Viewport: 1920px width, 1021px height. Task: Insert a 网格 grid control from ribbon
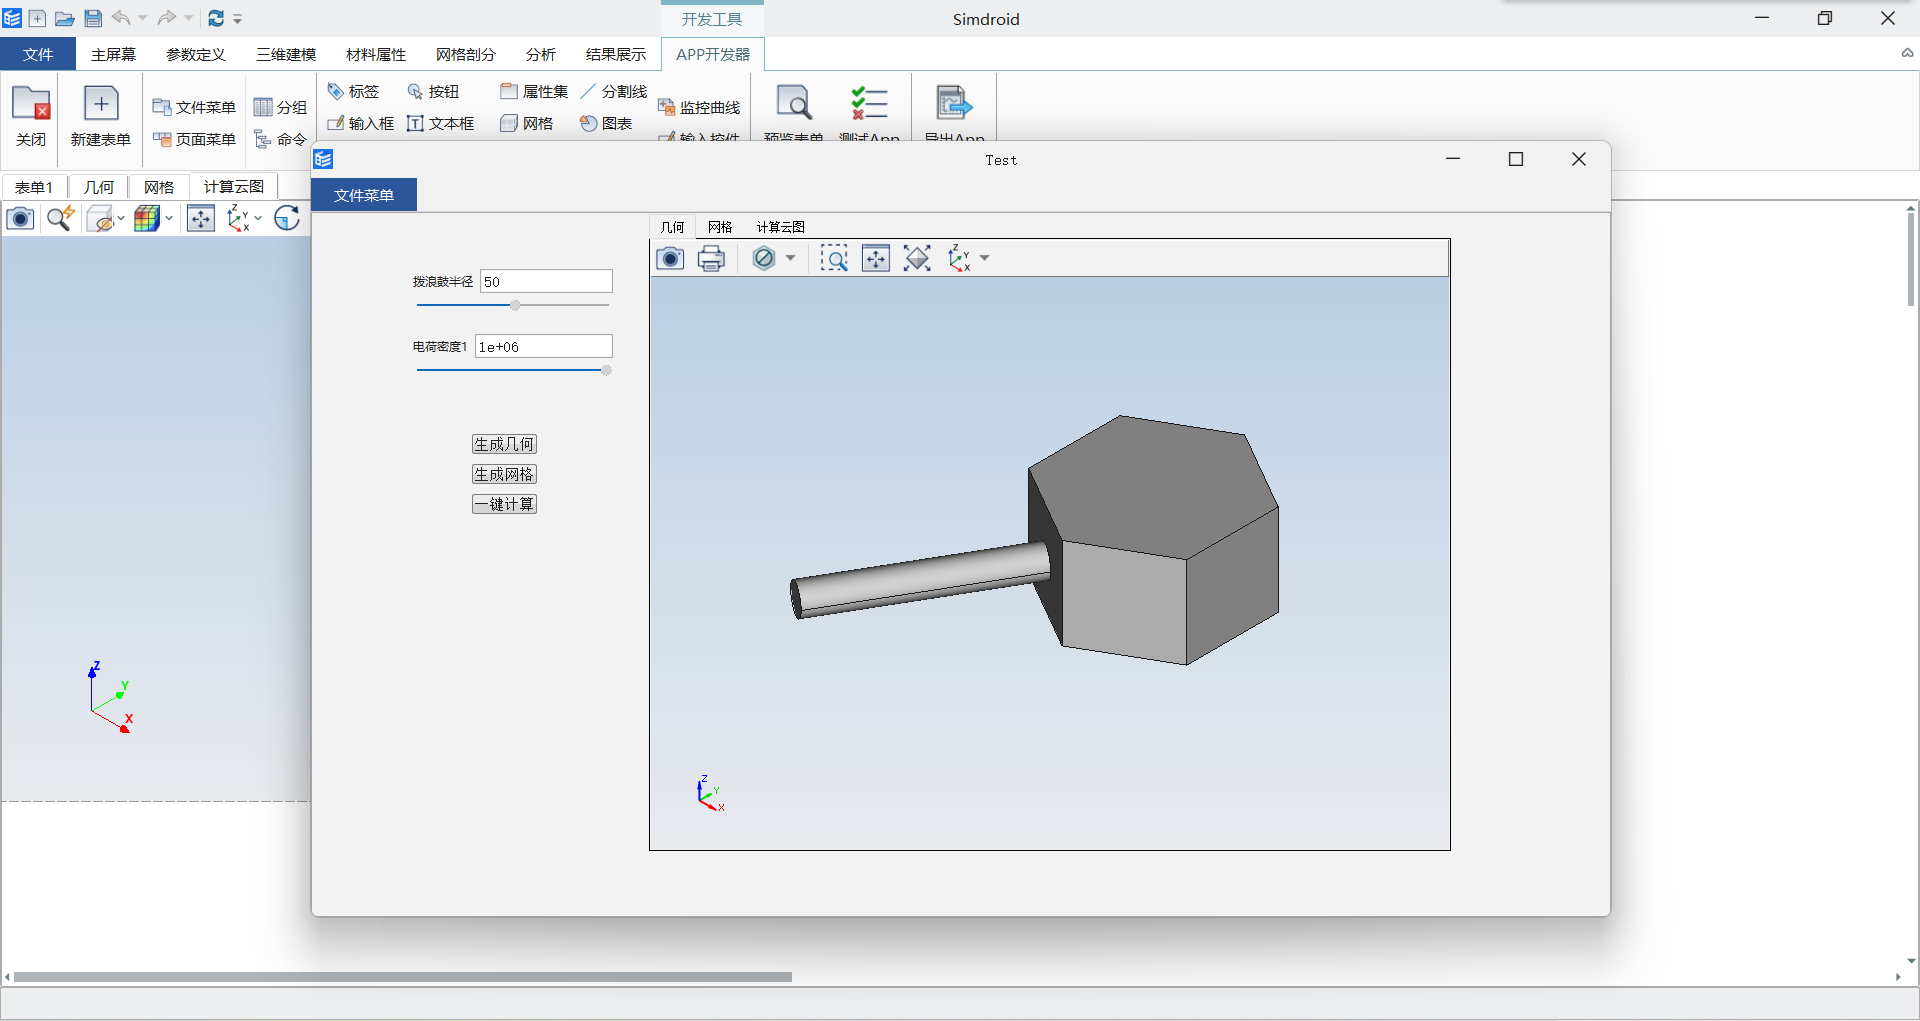pos(527,123)
